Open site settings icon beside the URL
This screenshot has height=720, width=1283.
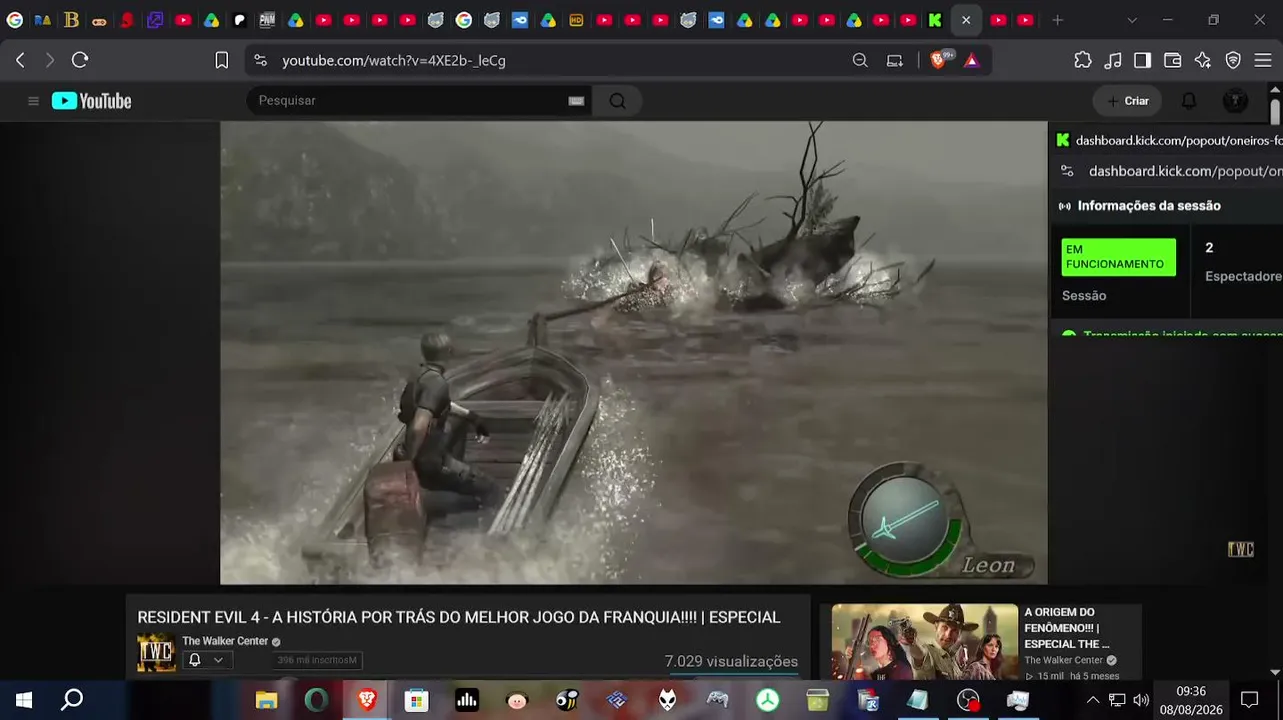261,60
